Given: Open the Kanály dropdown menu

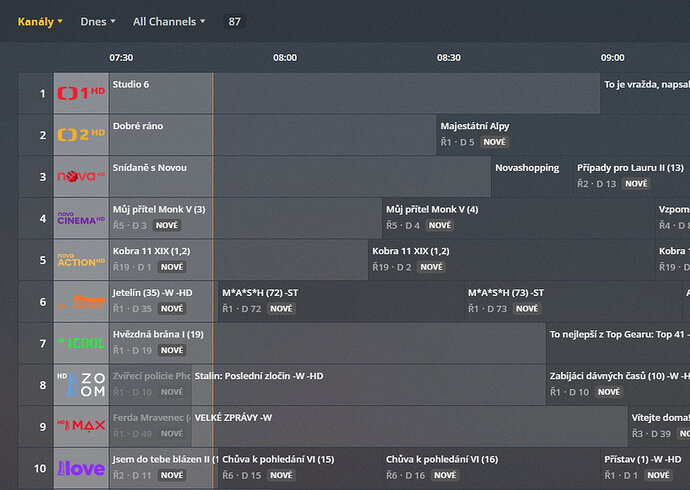Looking at the screenshot, I should point(40,21).
